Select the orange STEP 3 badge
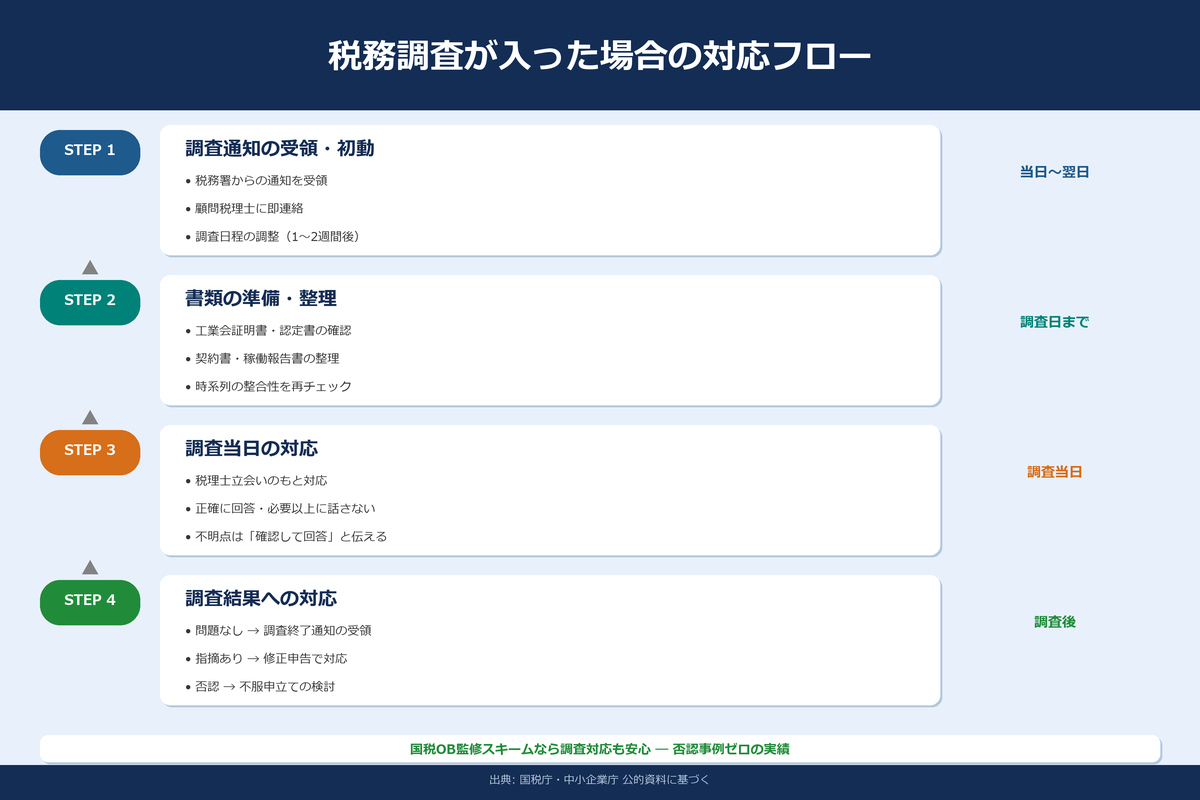The width and height of the screenshot is (1200, 800). [90, 452]
